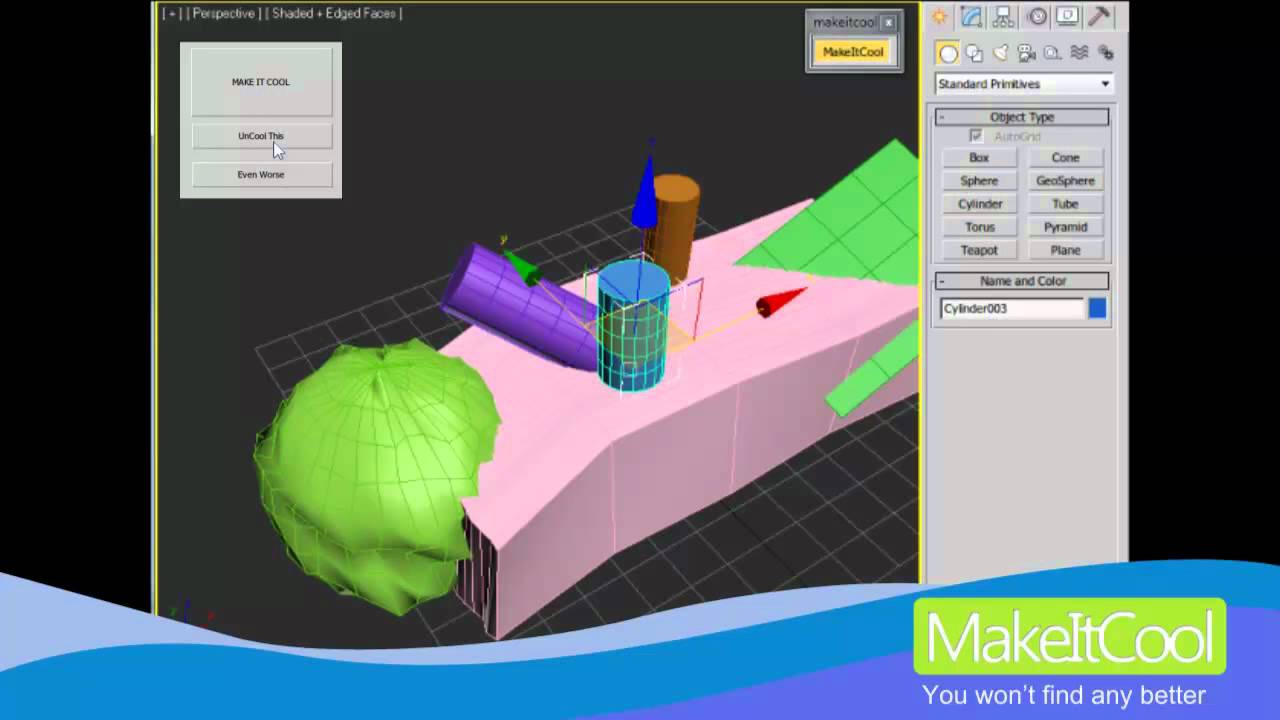
Task: Create a Torus primitive
Action: click(x=979, y=227)
